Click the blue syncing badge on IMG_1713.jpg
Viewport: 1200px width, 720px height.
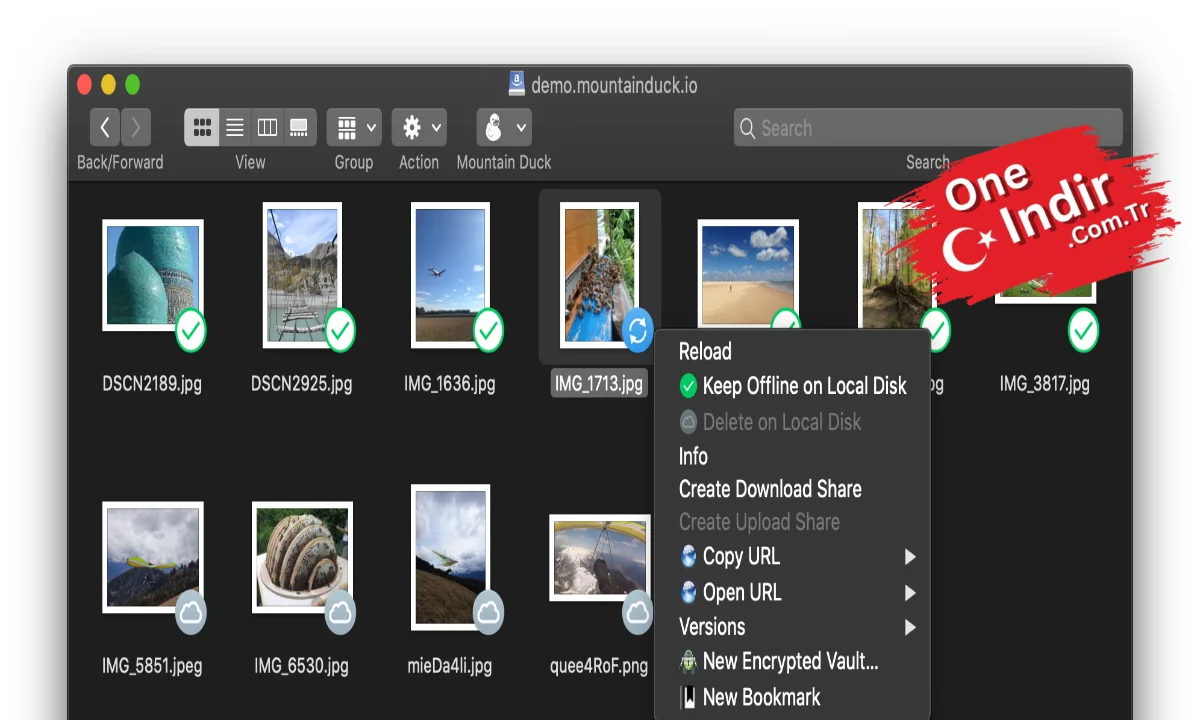pyautogui.click(x=637, y=331)
